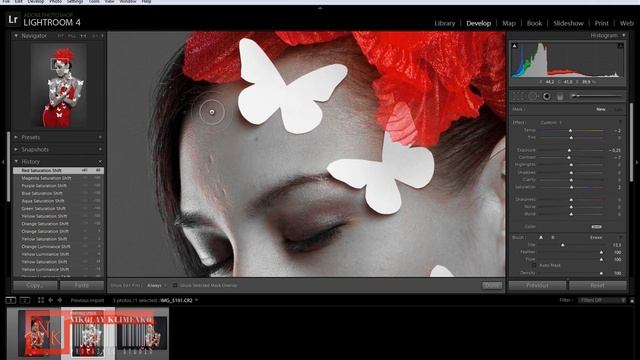640x360 pixels.
Task: Toggle histogram highlight clipping triangle
Action: tap(620, 46)
